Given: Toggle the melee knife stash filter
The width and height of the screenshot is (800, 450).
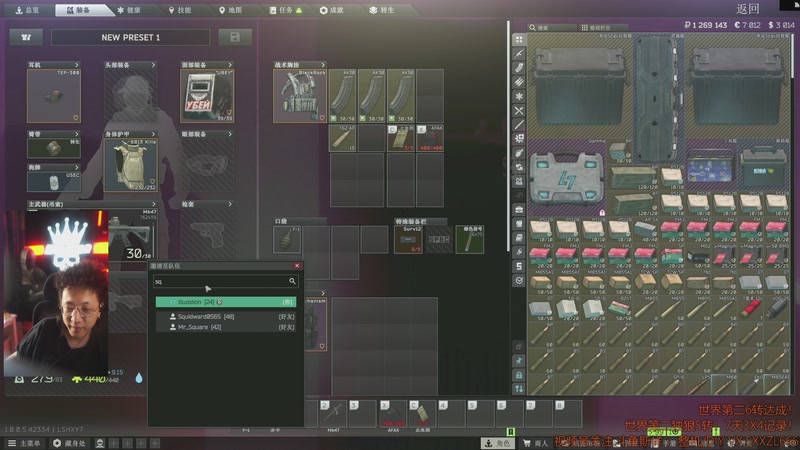Looking at the screenshot, I should click(x=519, y=124).
